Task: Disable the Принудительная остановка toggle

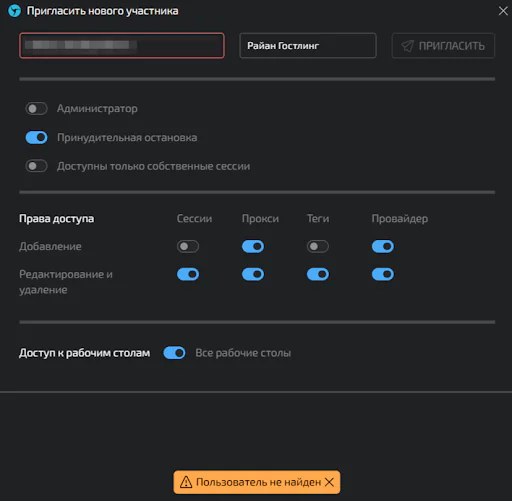Action: click(37, 137)
